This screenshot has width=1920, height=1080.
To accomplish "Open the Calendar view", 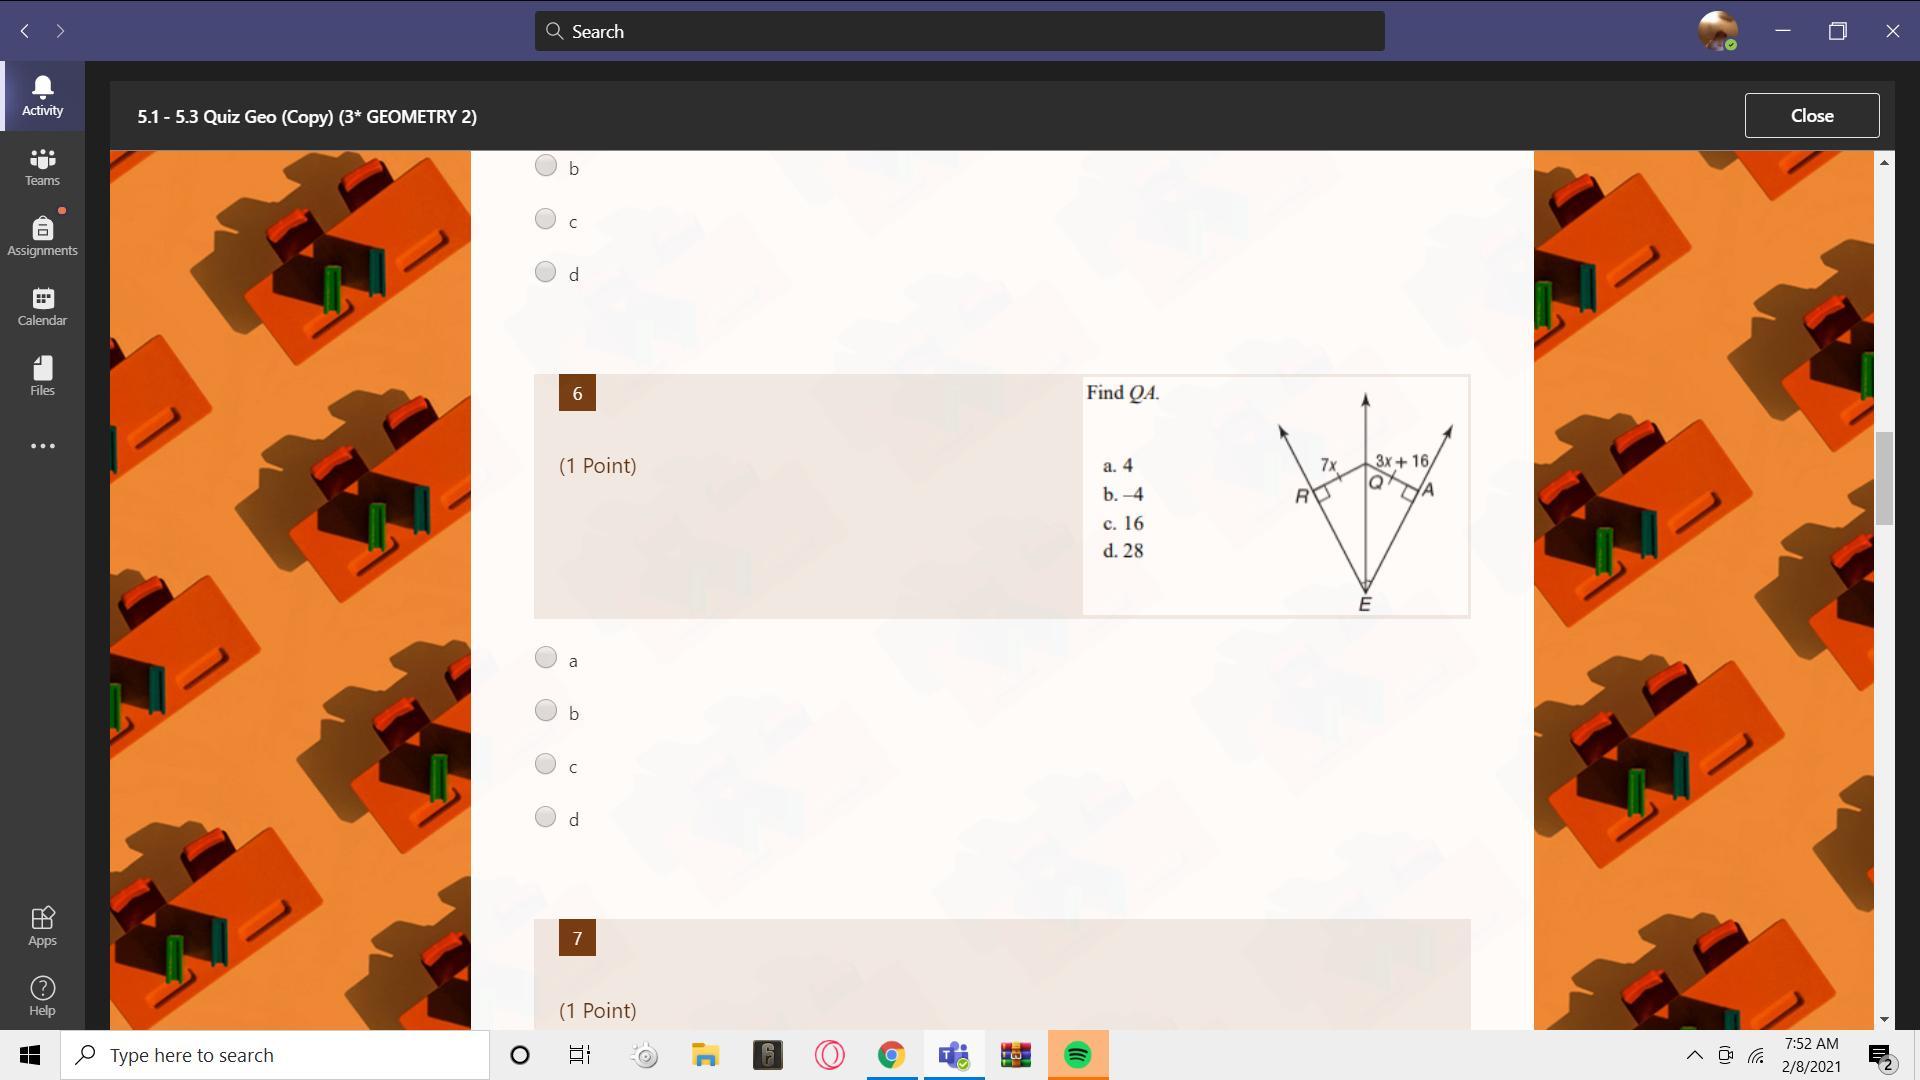I will click(42, 306).
